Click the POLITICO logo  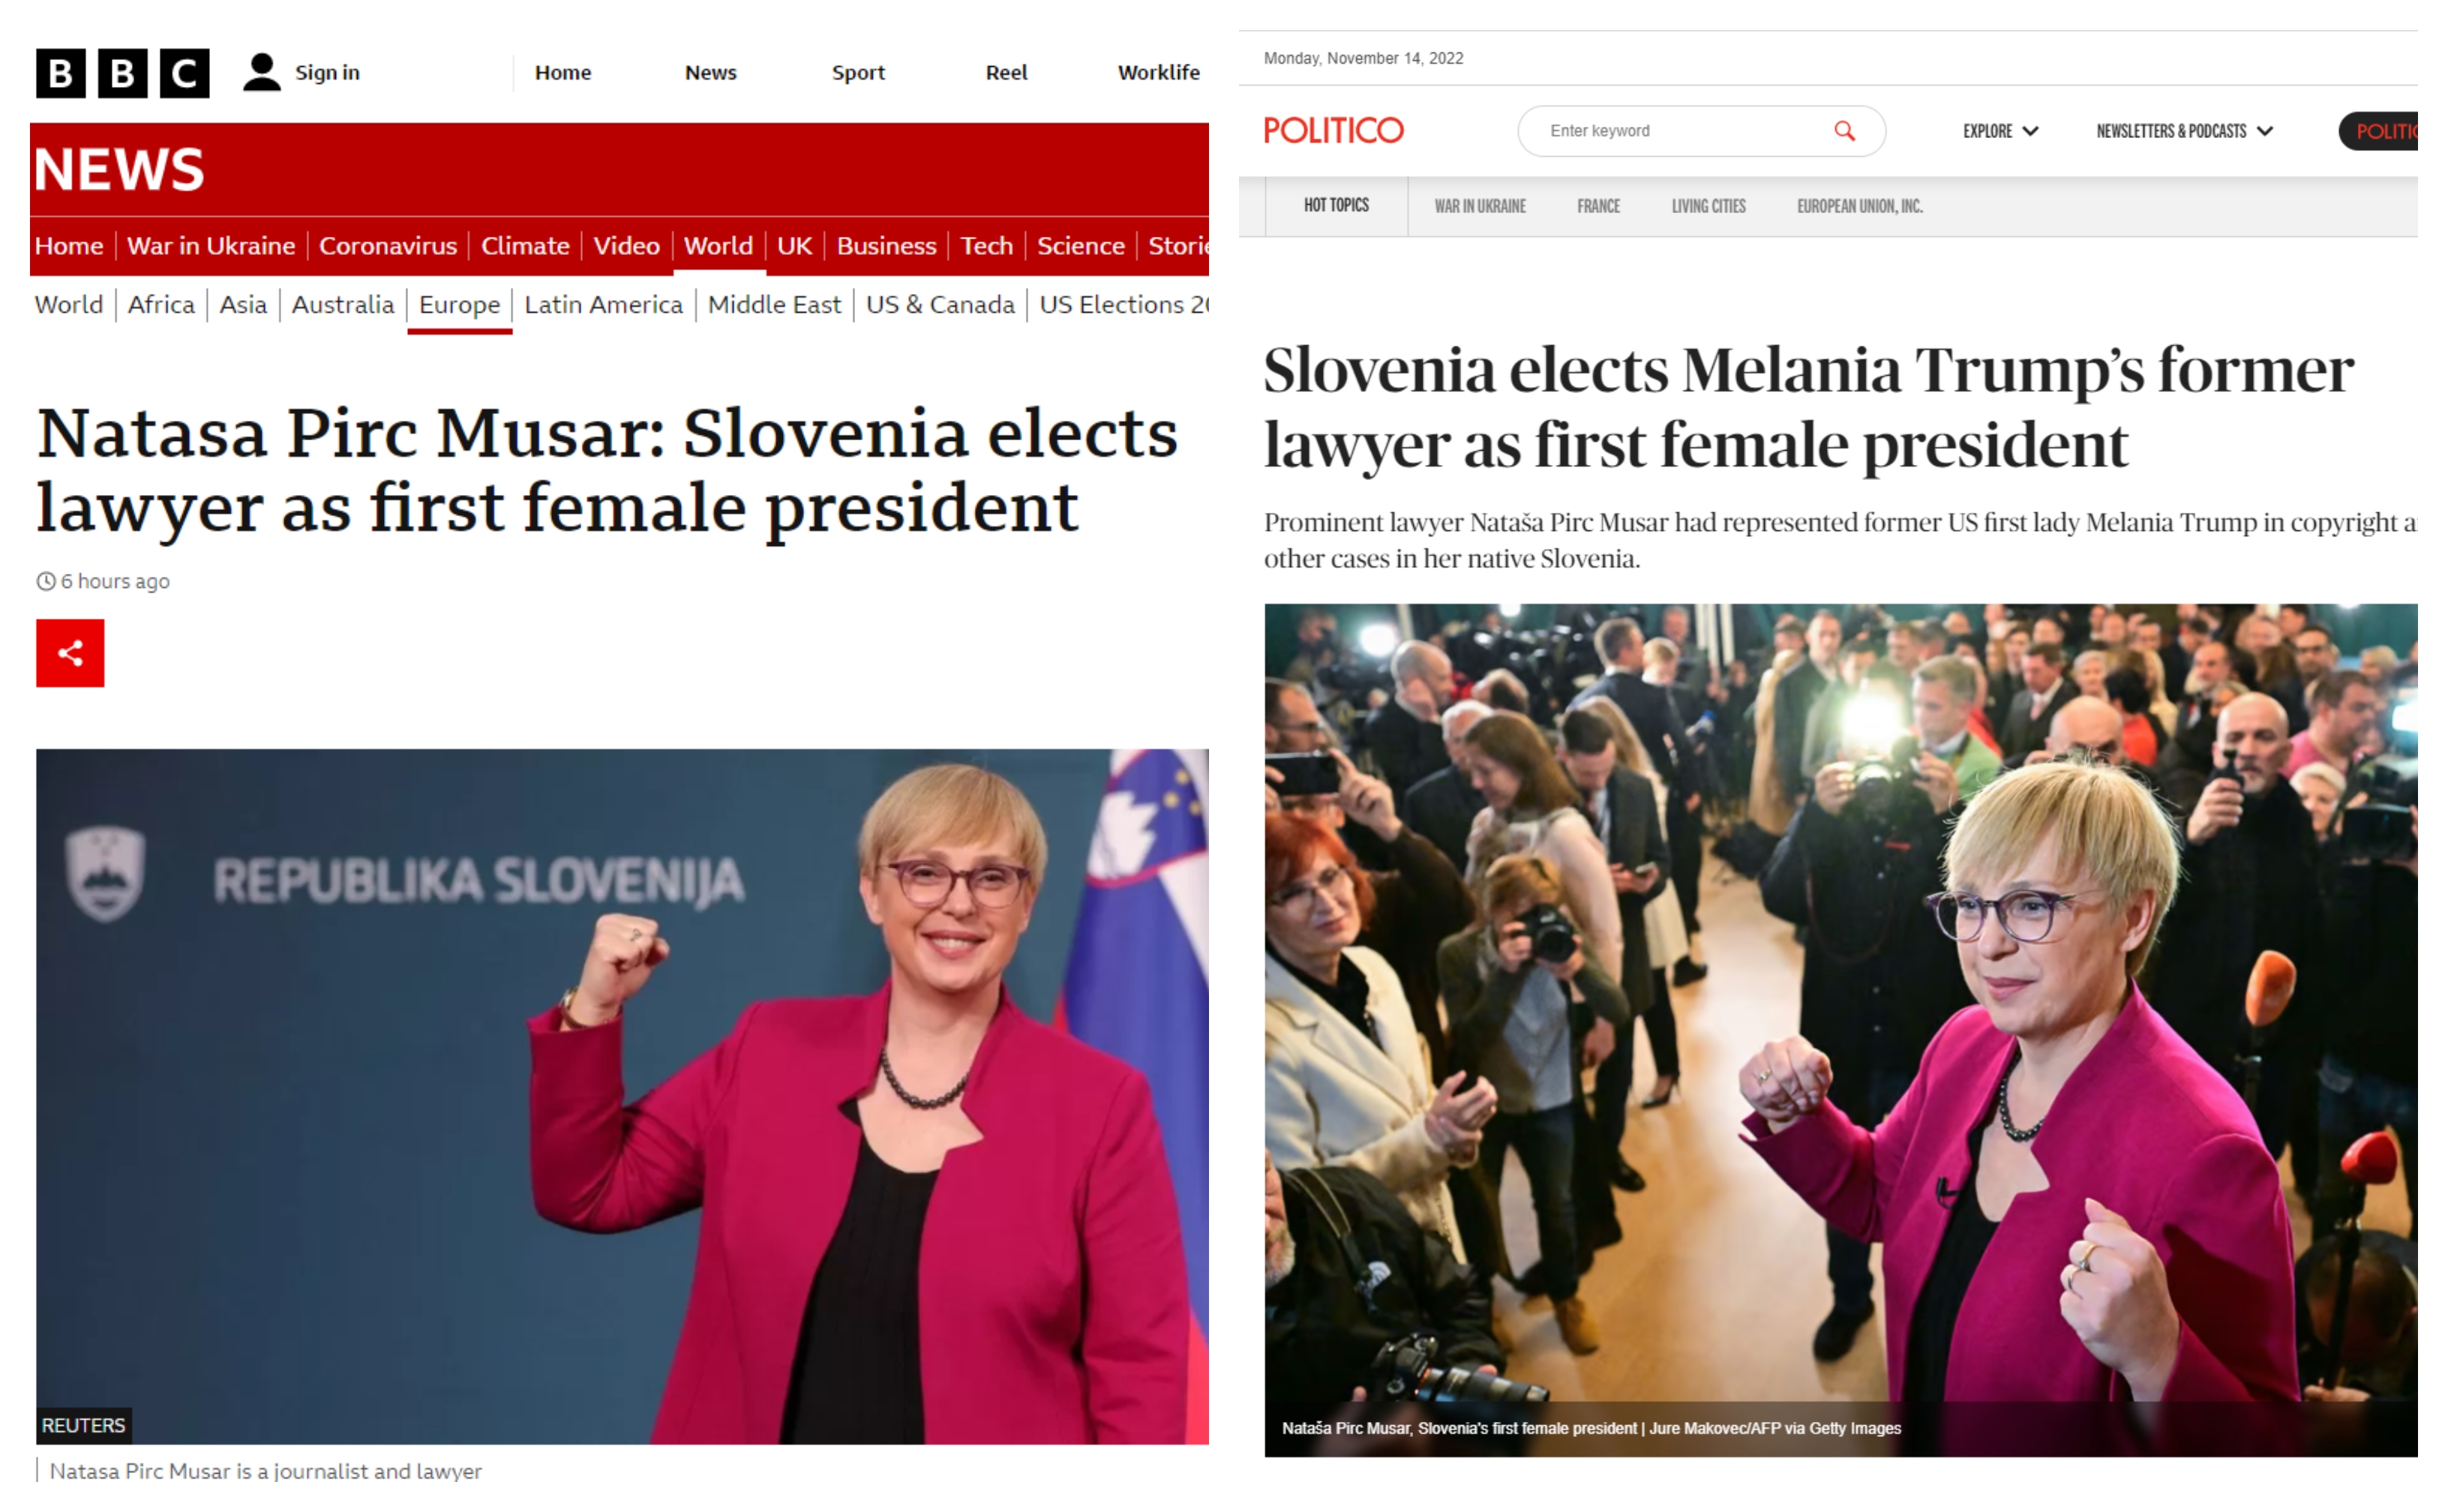pyautogui.click(x=1333, y=130)
